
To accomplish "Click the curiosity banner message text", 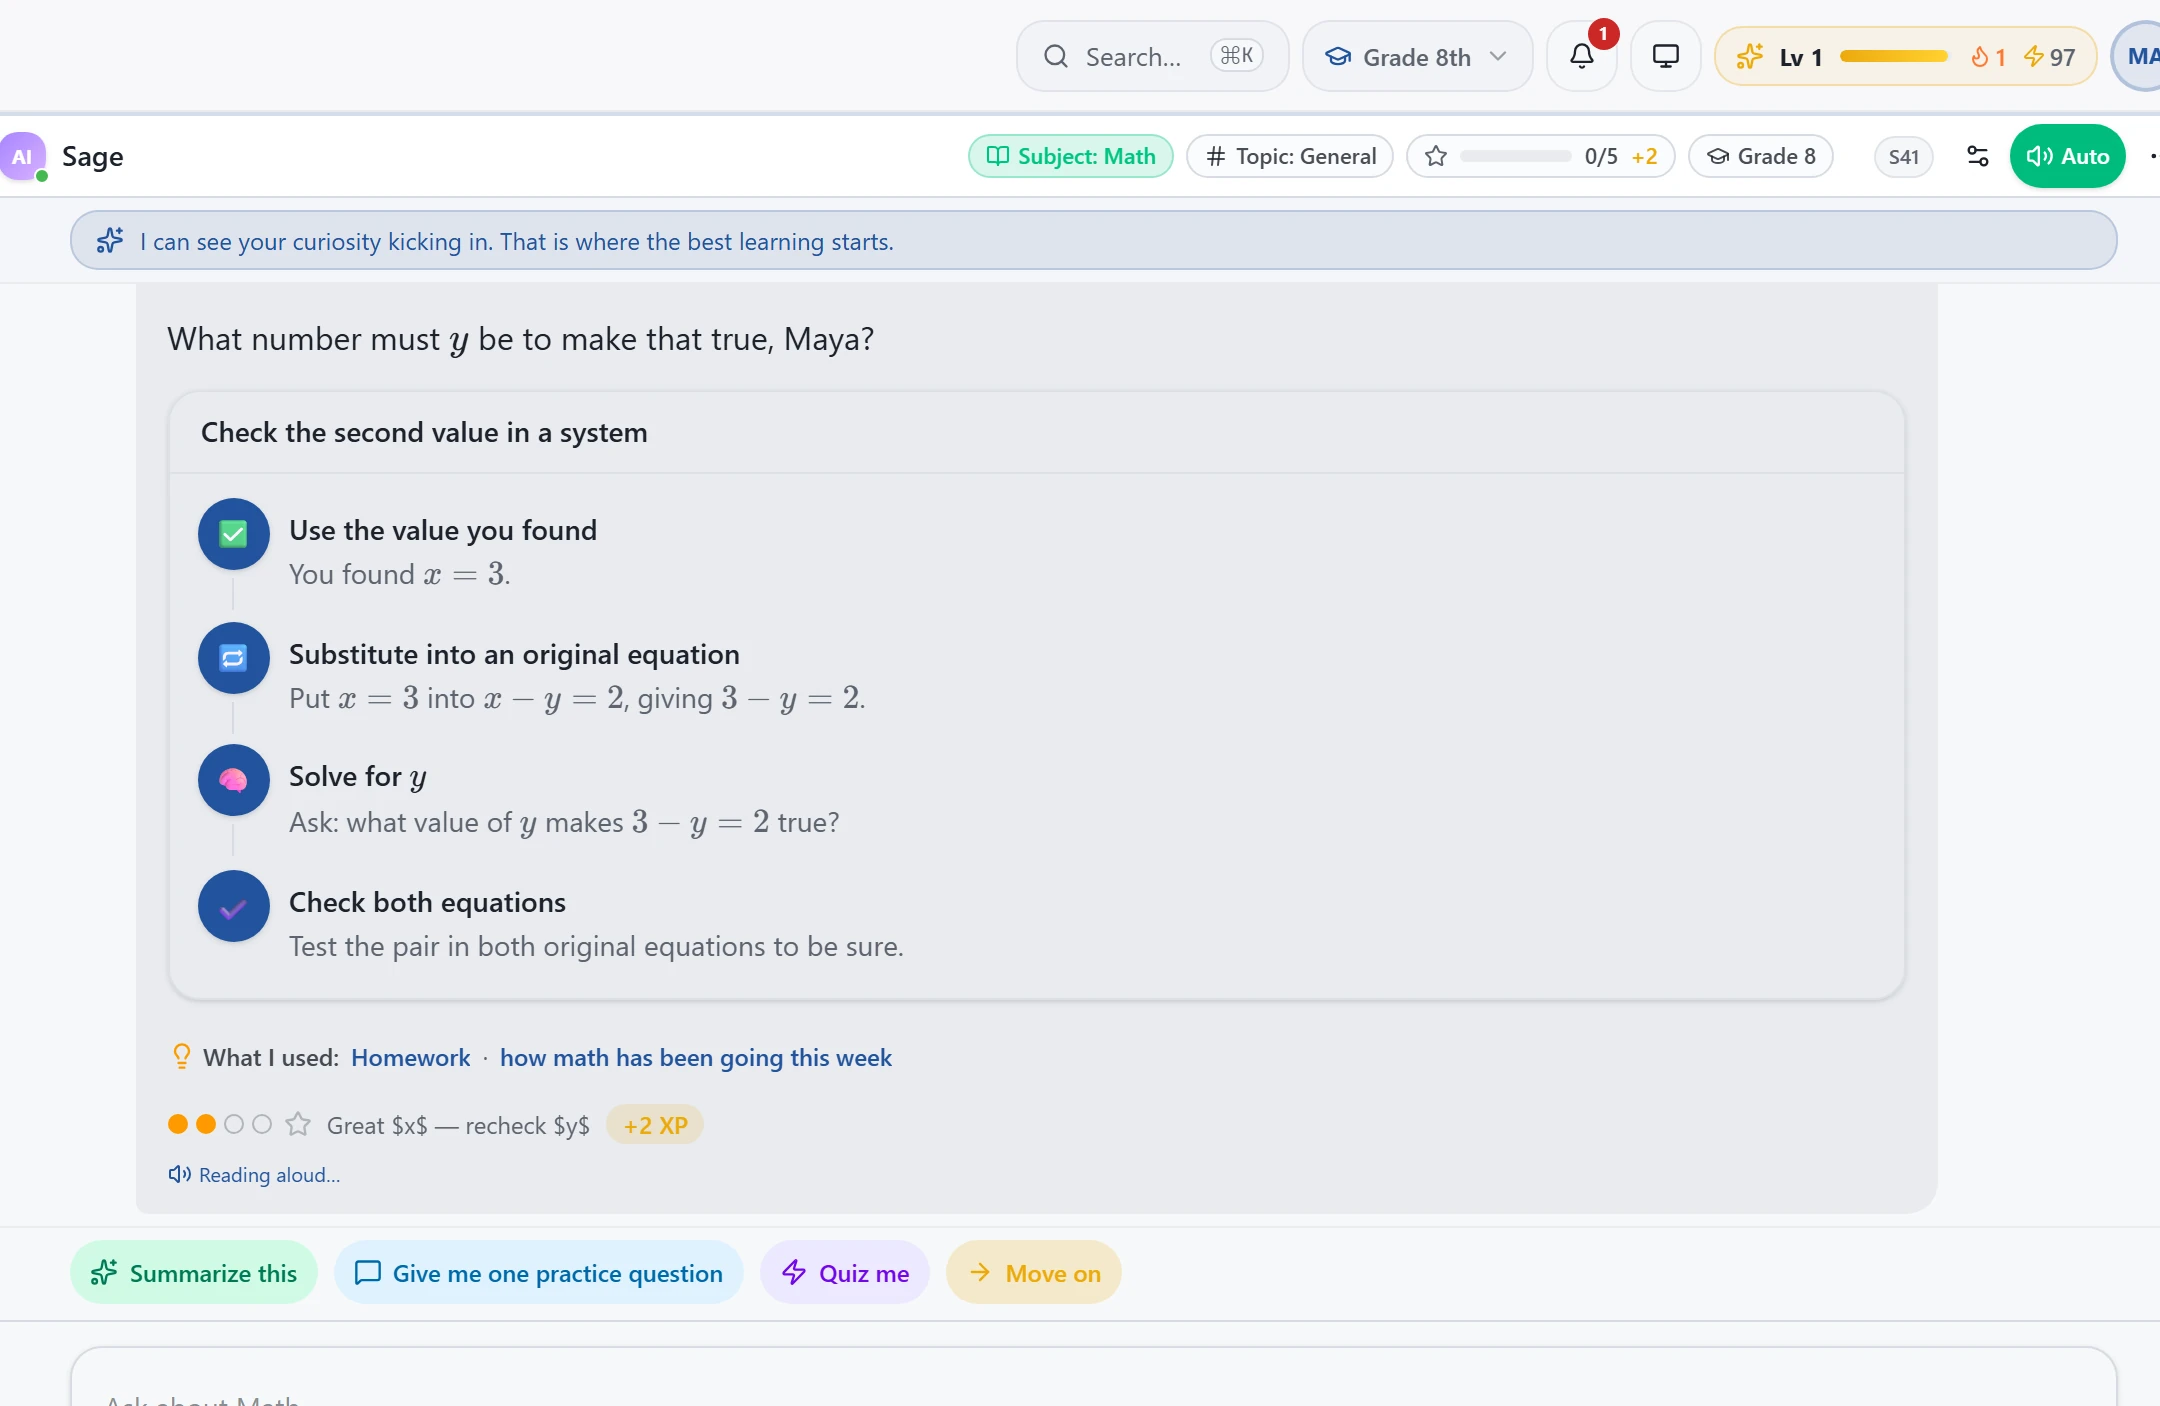I will [x=517, y=241].
